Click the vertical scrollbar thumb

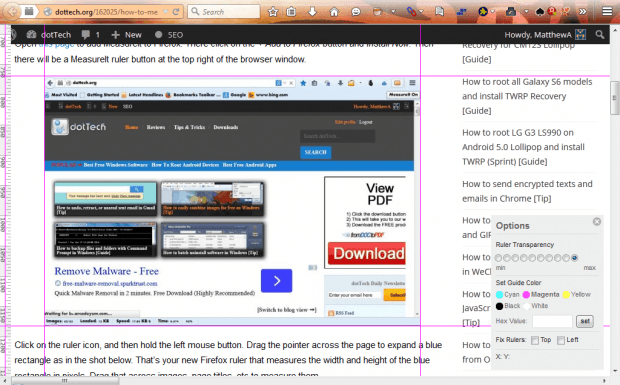tap(614, 98)
